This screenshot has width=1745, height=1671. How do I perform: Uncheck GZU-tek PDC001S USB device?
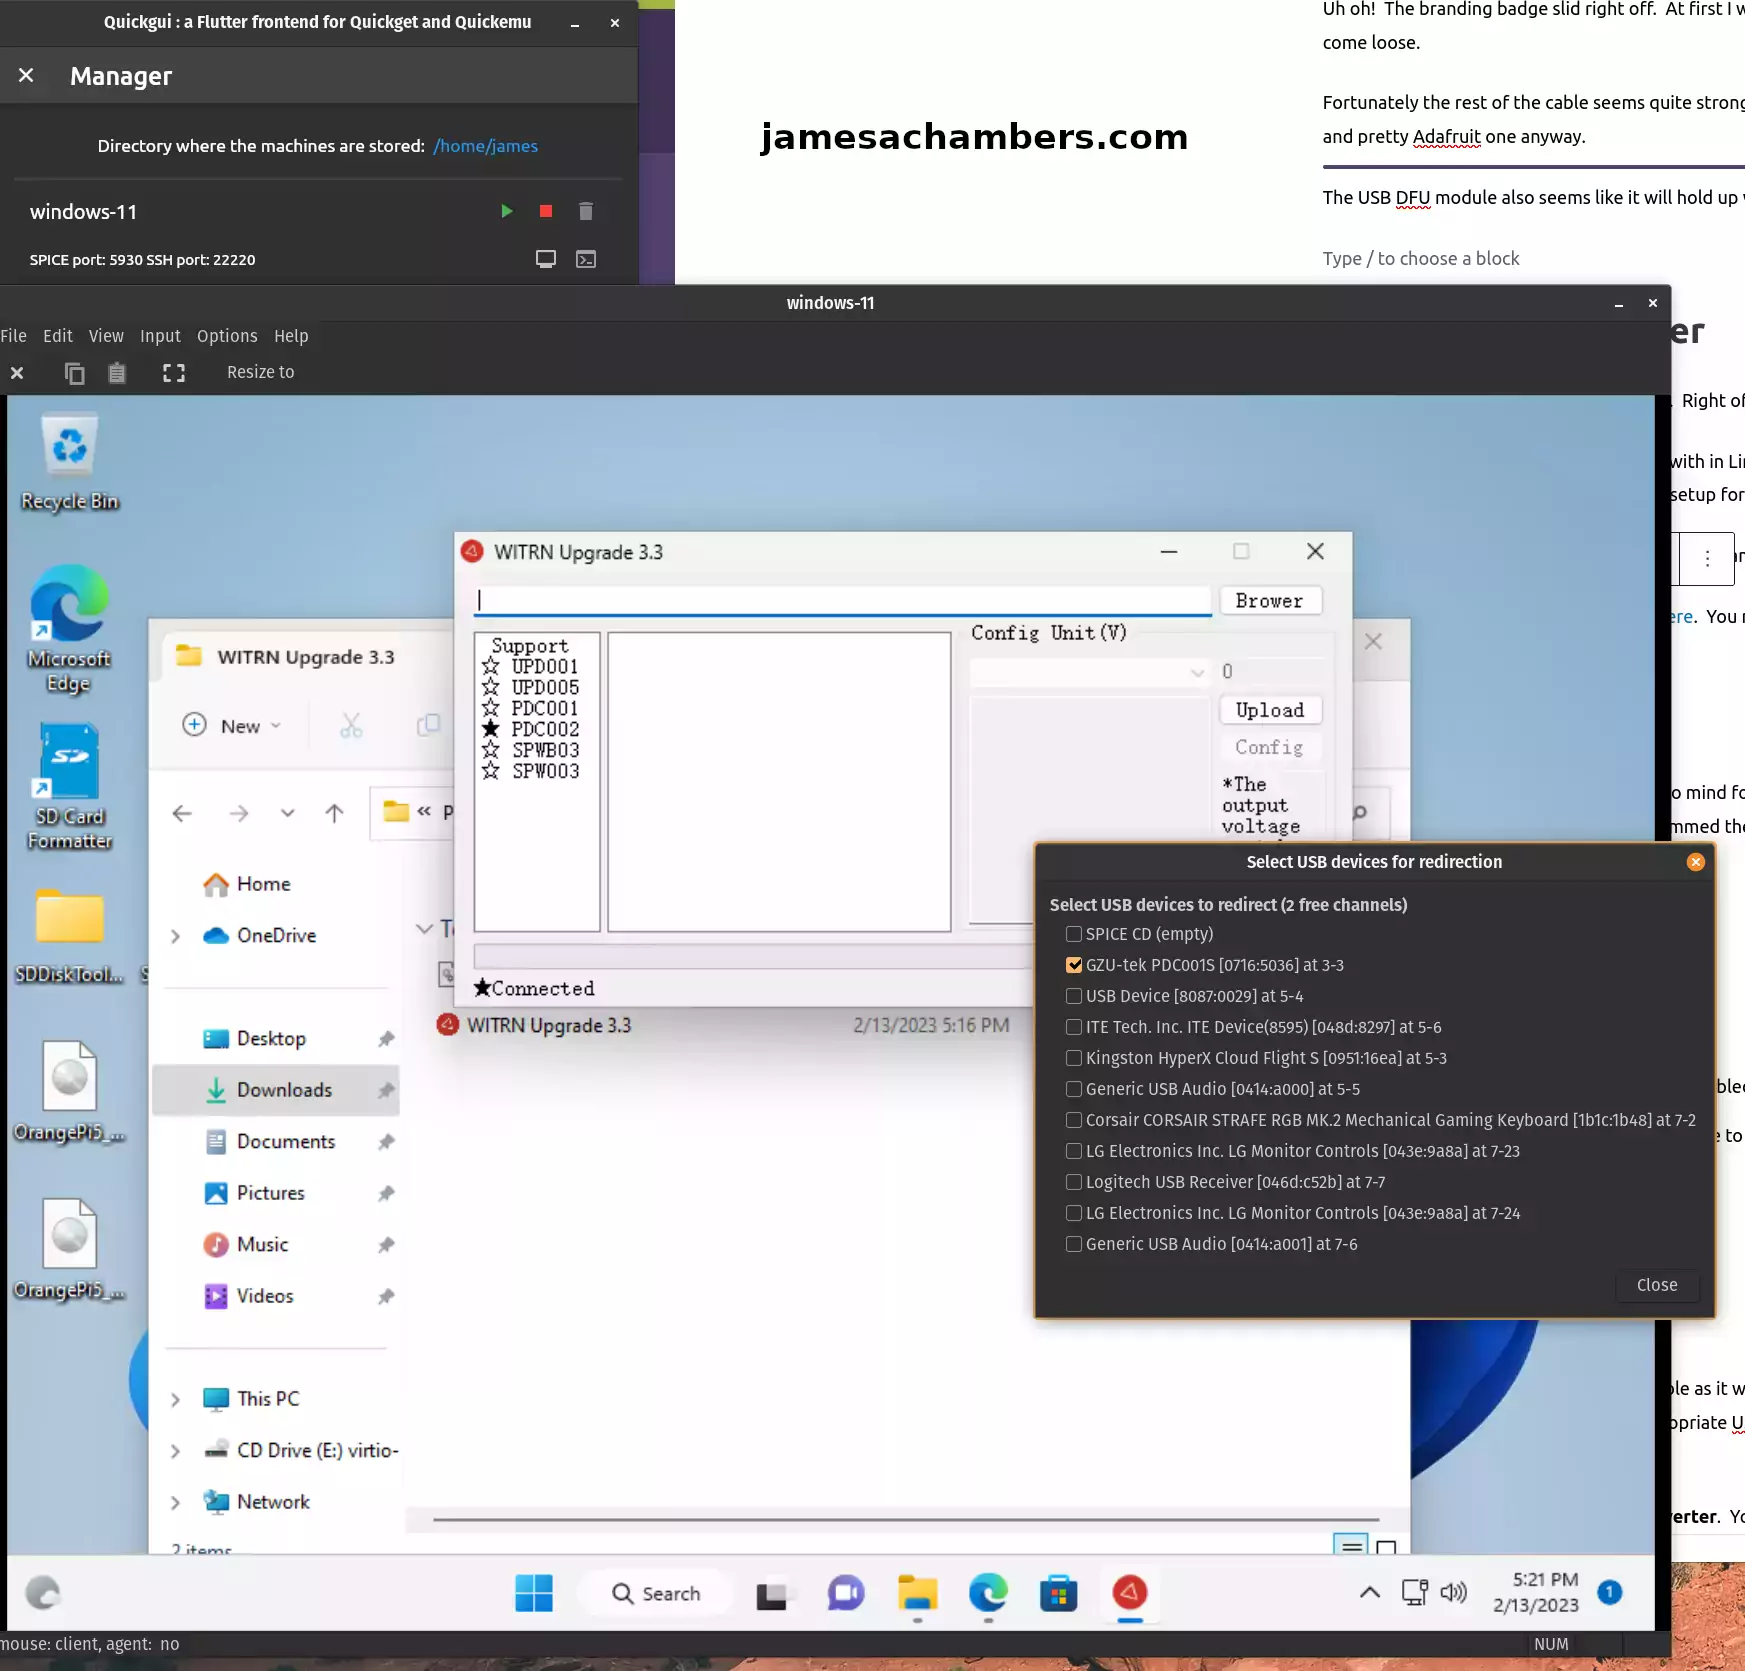point(1074,965)
